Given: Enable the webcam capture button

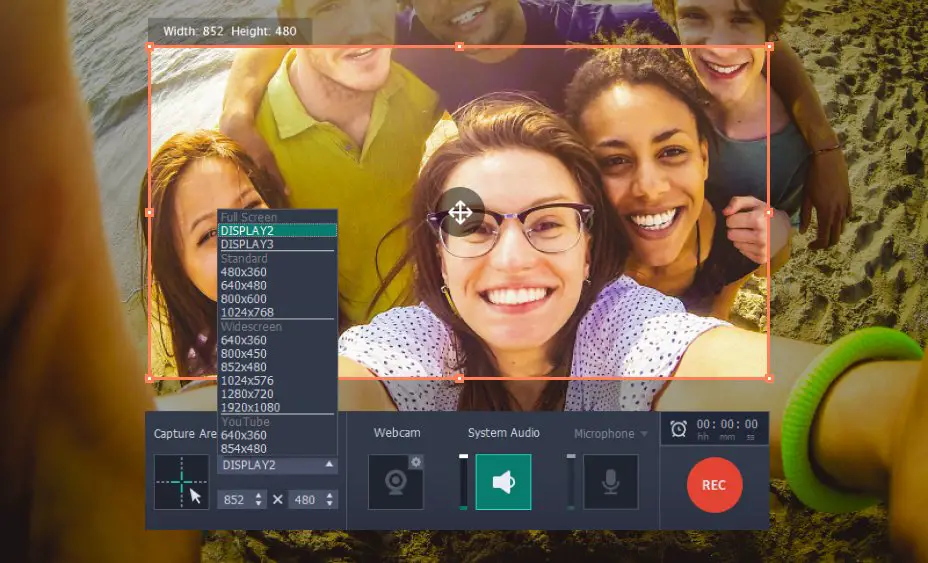Looking at the screenshot, I should [x=395, y=482].
